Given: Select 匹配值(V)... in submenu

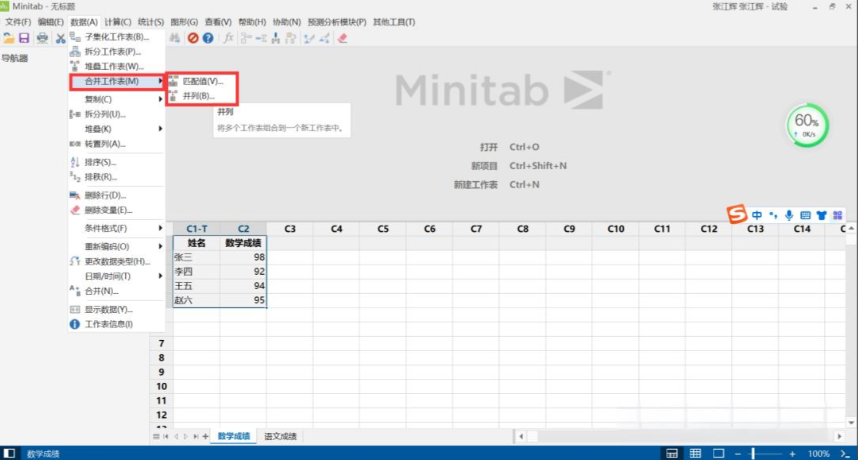Looking at the screenshot, I should [x=202, y=81].
